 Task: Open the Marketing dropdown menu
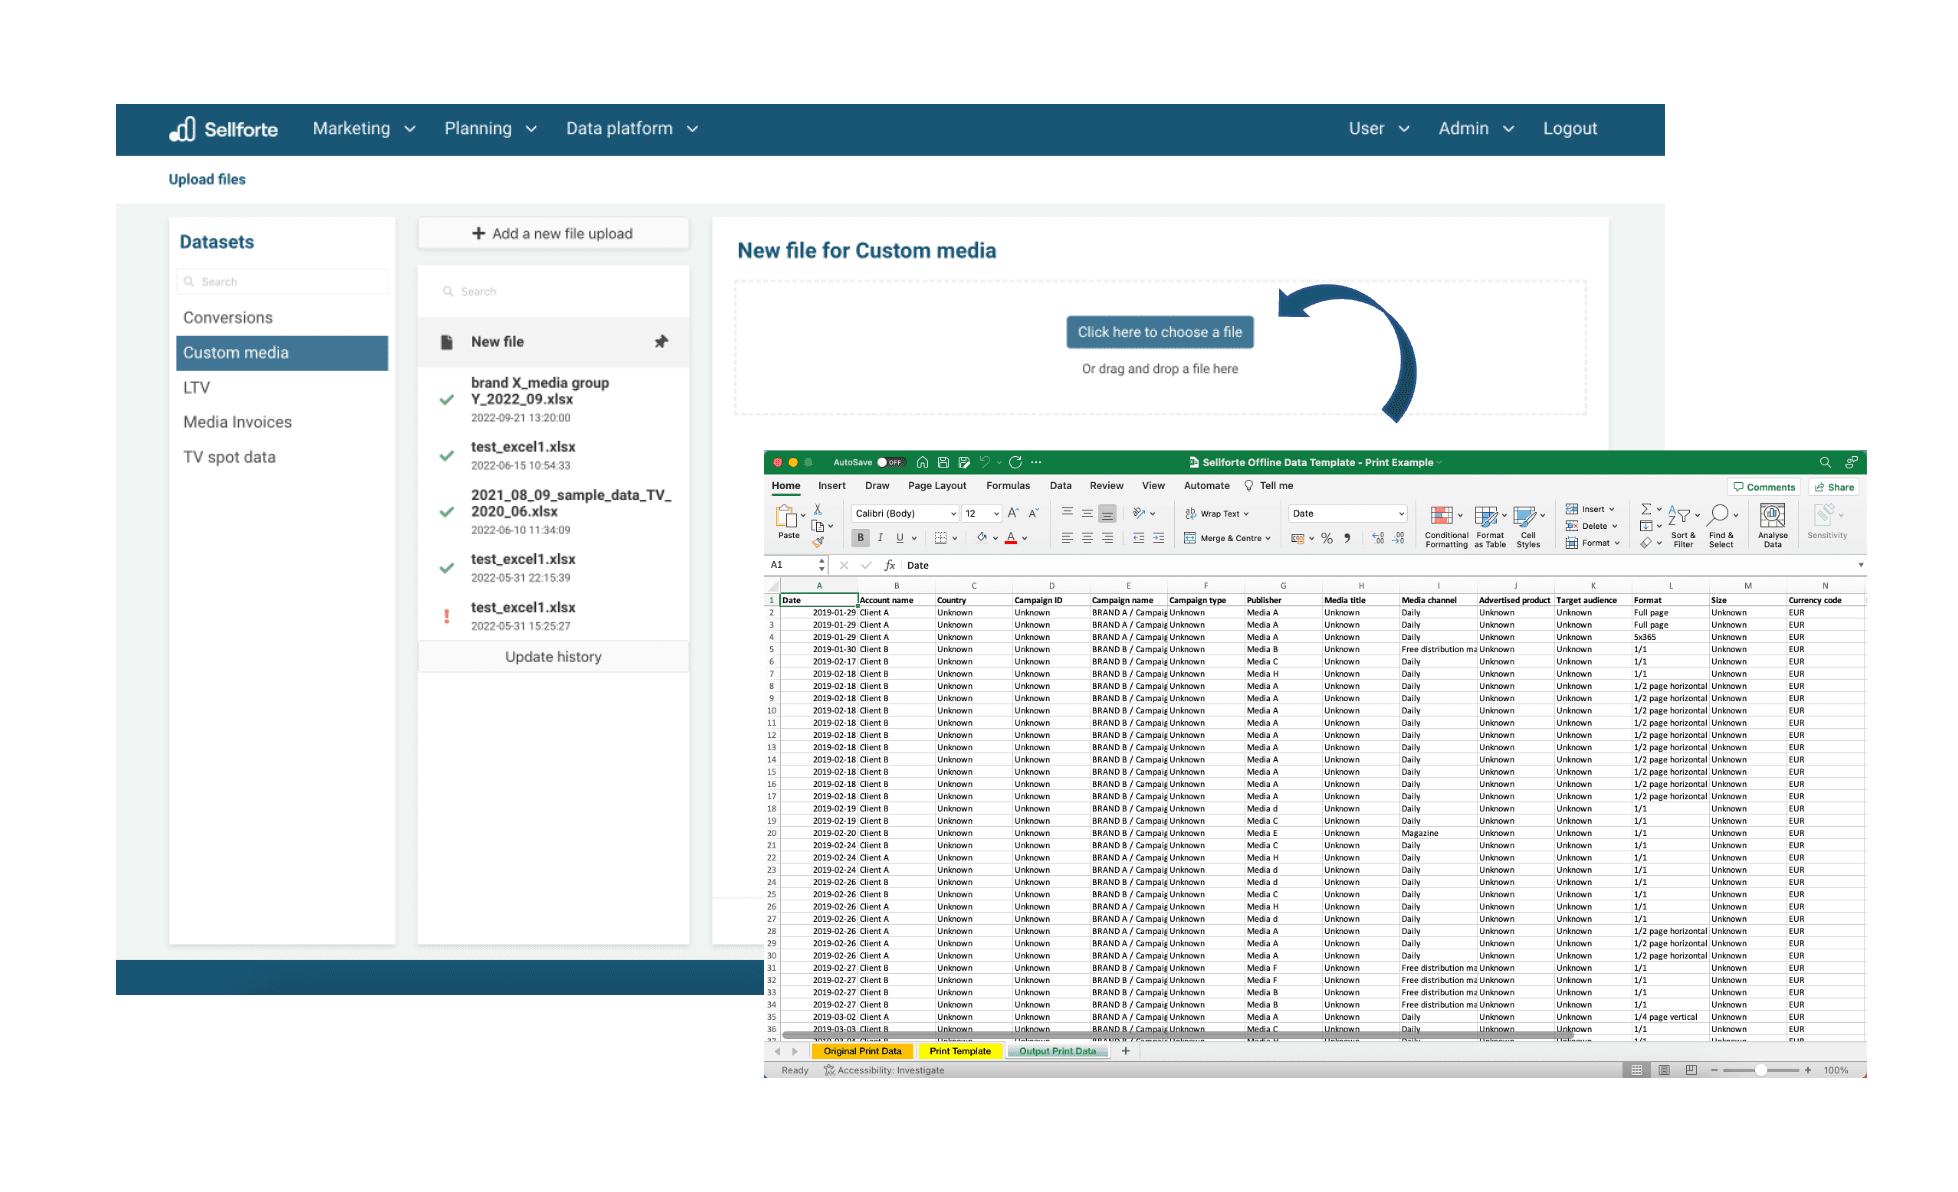(x=364, y=129)
